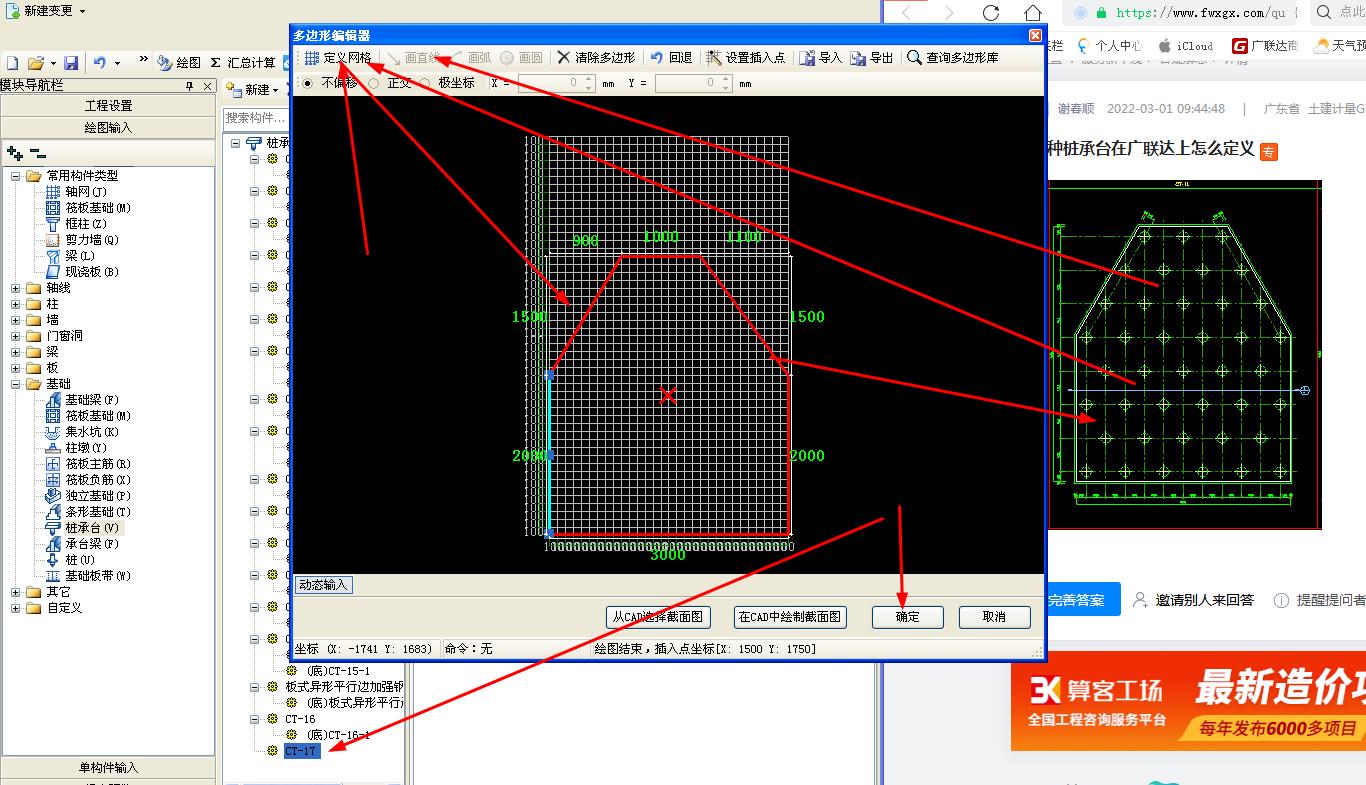Click the Y coordinate input field

695,83
